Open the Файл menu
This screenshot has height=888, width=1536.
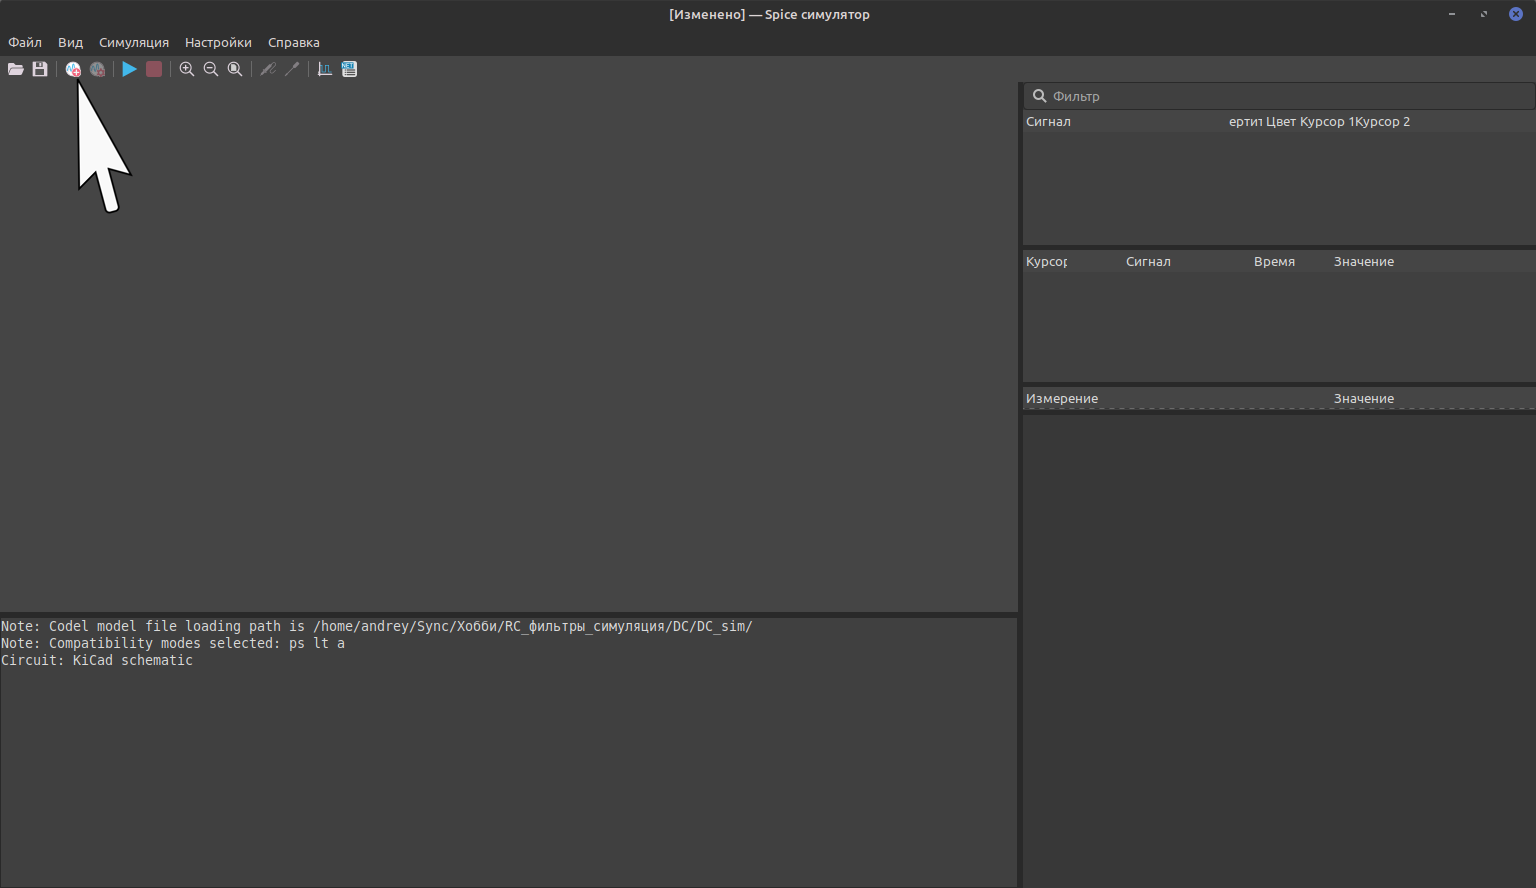[25, 42]
